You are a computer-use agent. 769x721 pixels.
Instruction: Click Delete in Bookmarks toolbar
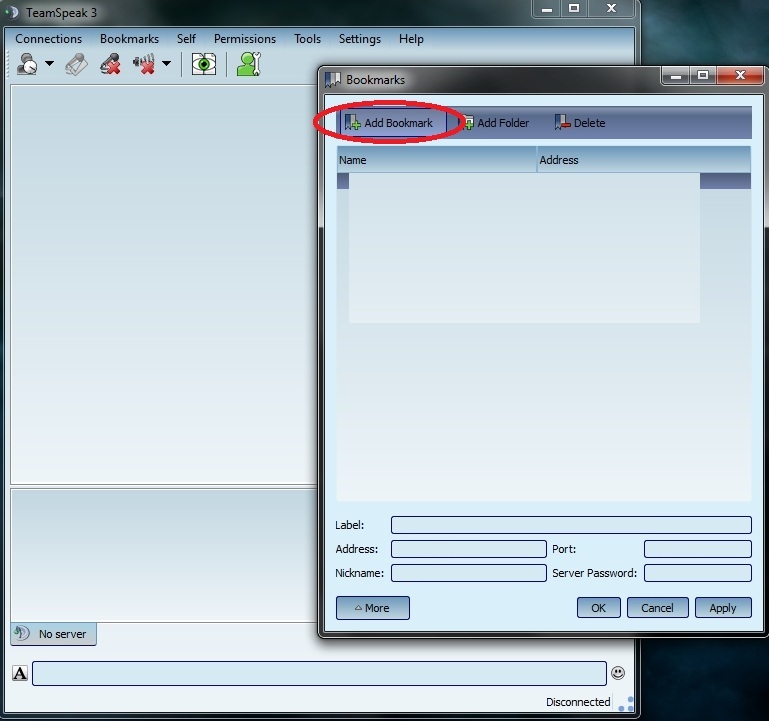tap(580, 123)
